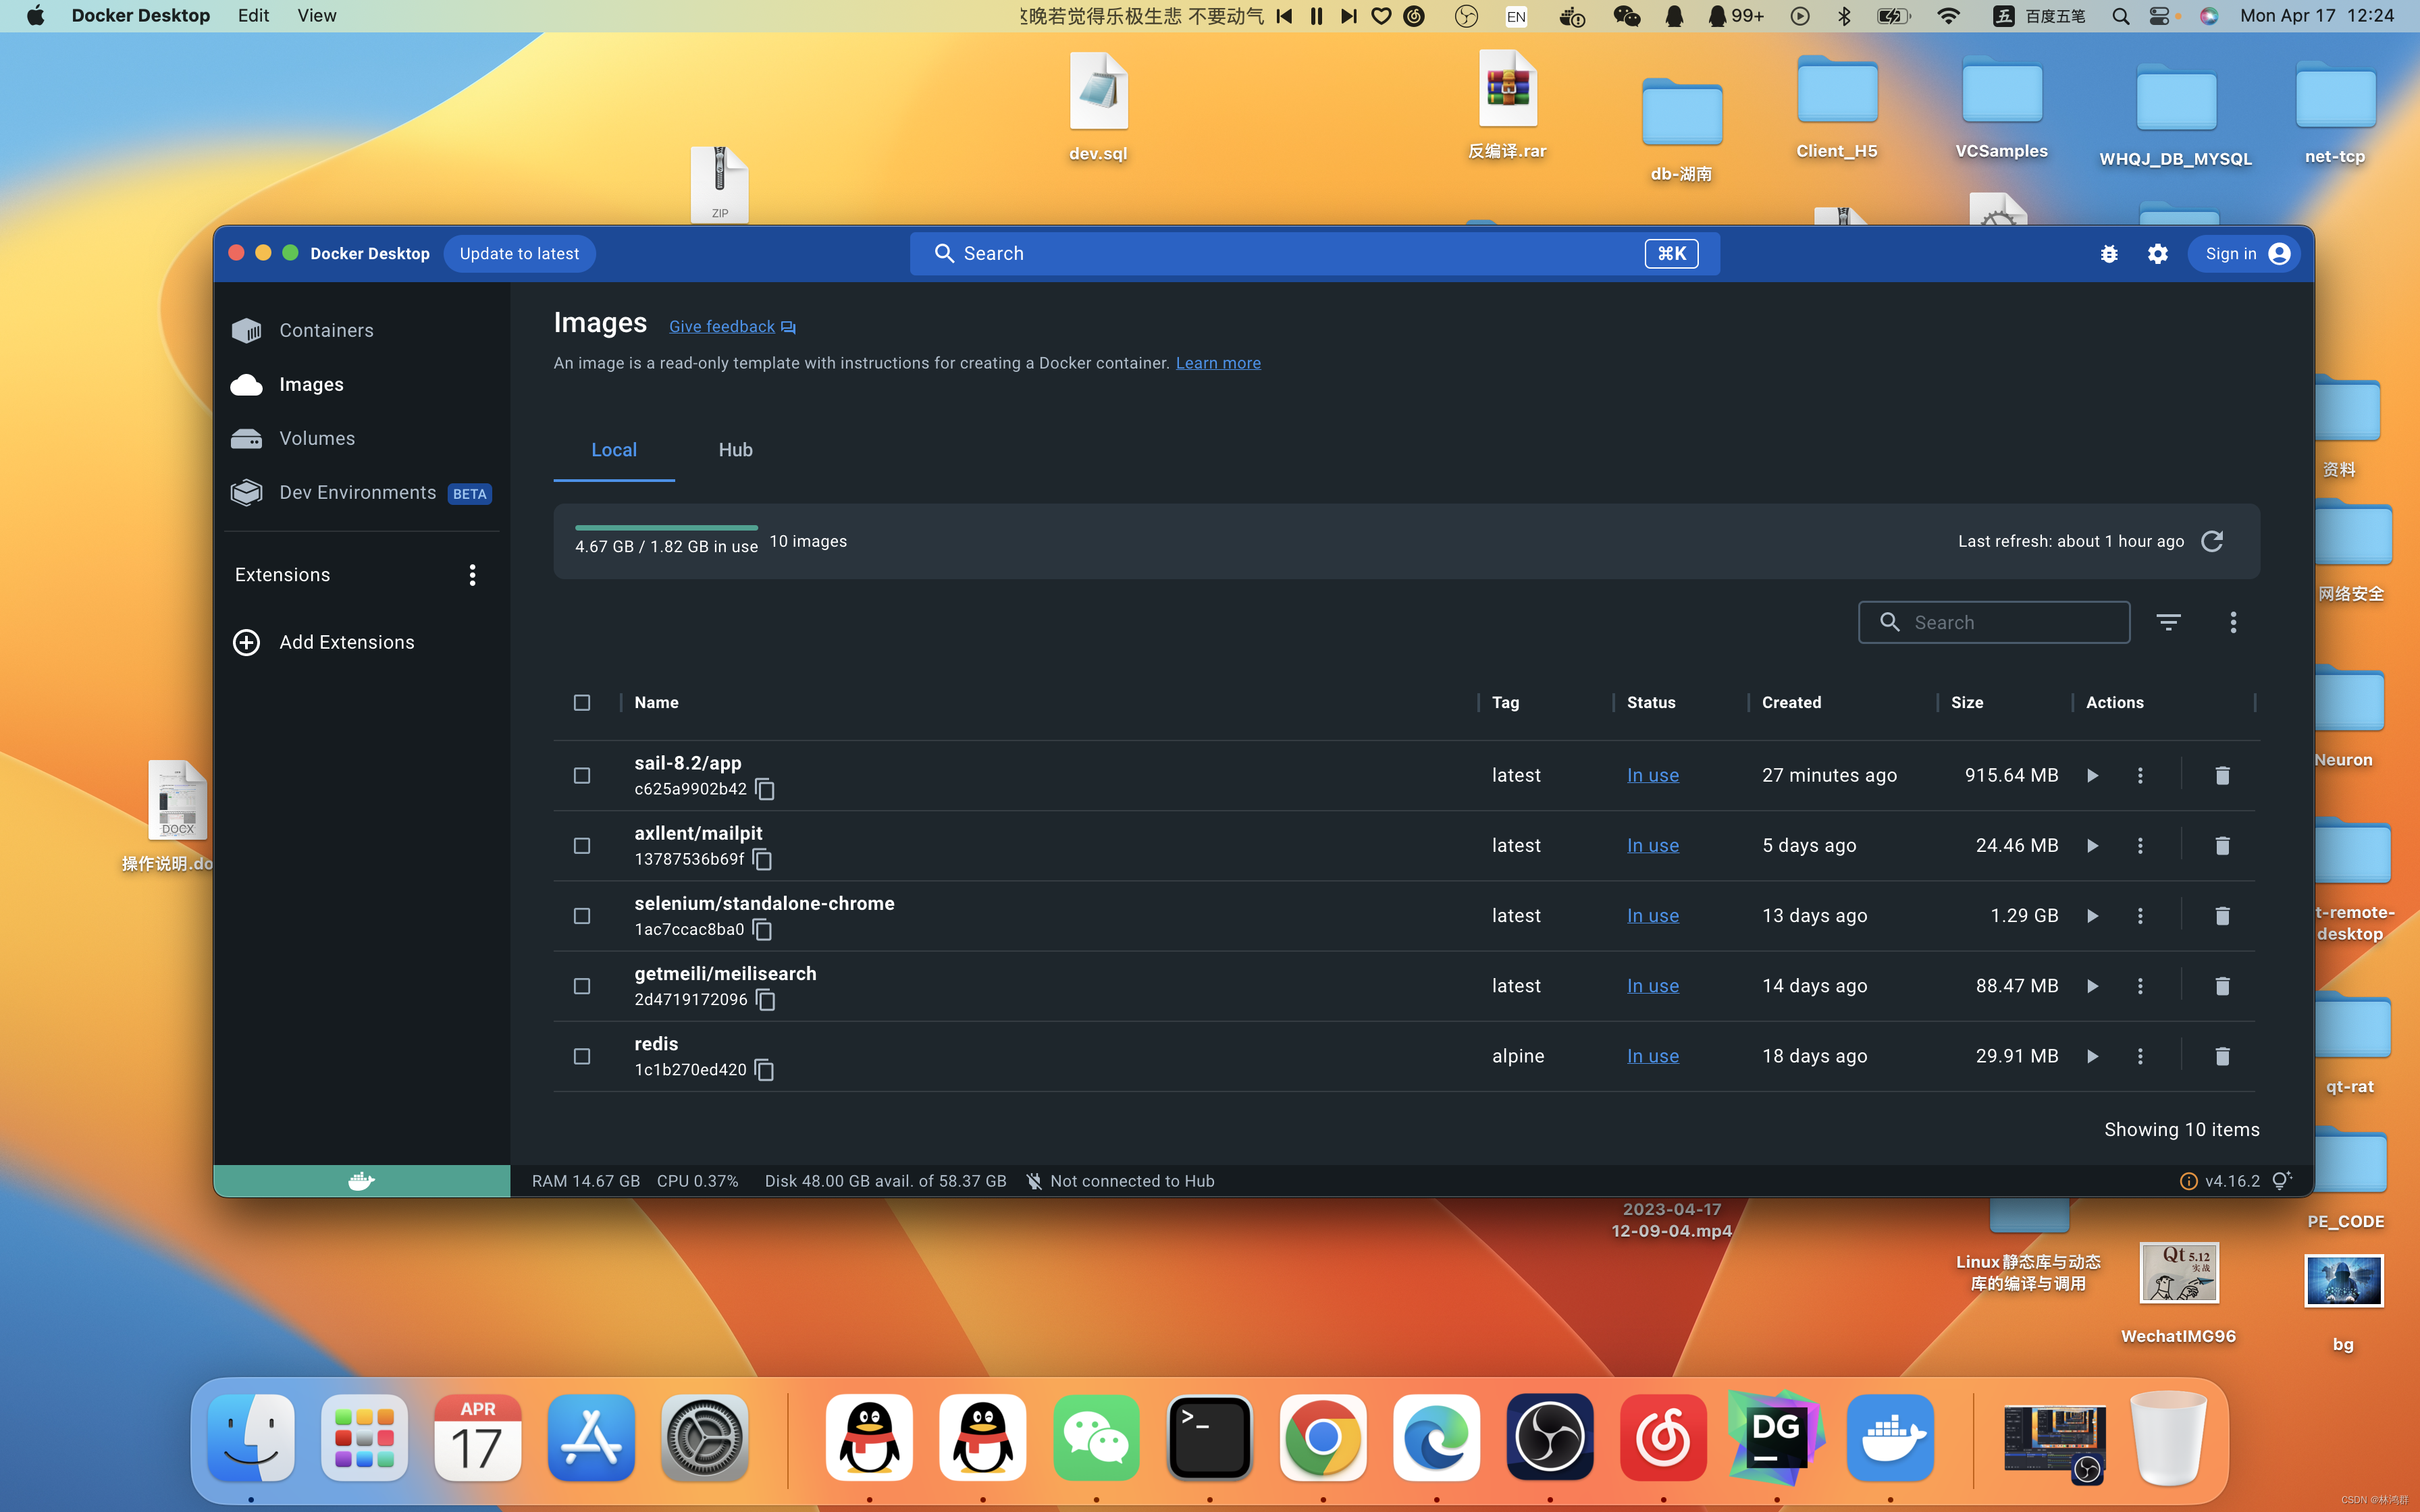Open the Learn more link
2420x1512 pixels.
pos(1217,363)
